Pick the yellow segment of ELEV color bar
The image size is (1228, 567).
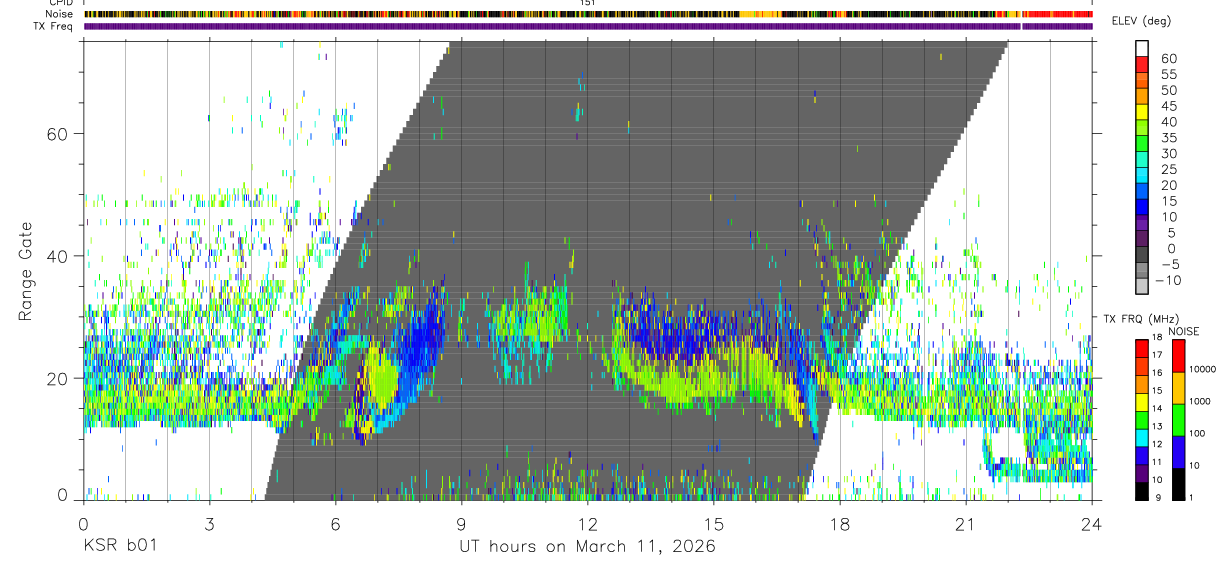(x=1142, y=113)
